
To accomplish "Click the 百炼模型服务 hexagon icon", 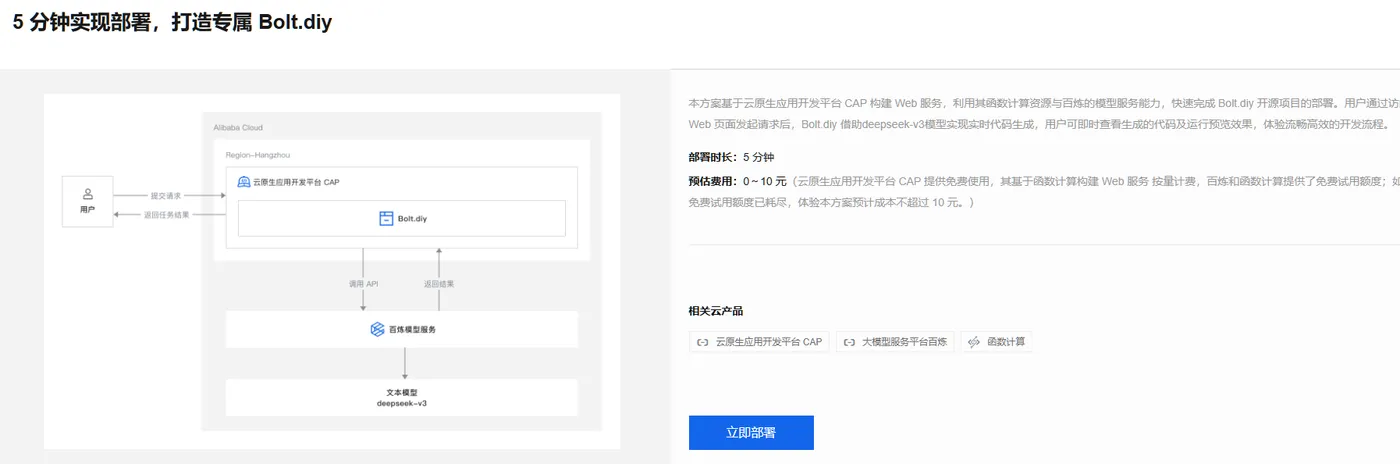I will [x=377, y=329].
